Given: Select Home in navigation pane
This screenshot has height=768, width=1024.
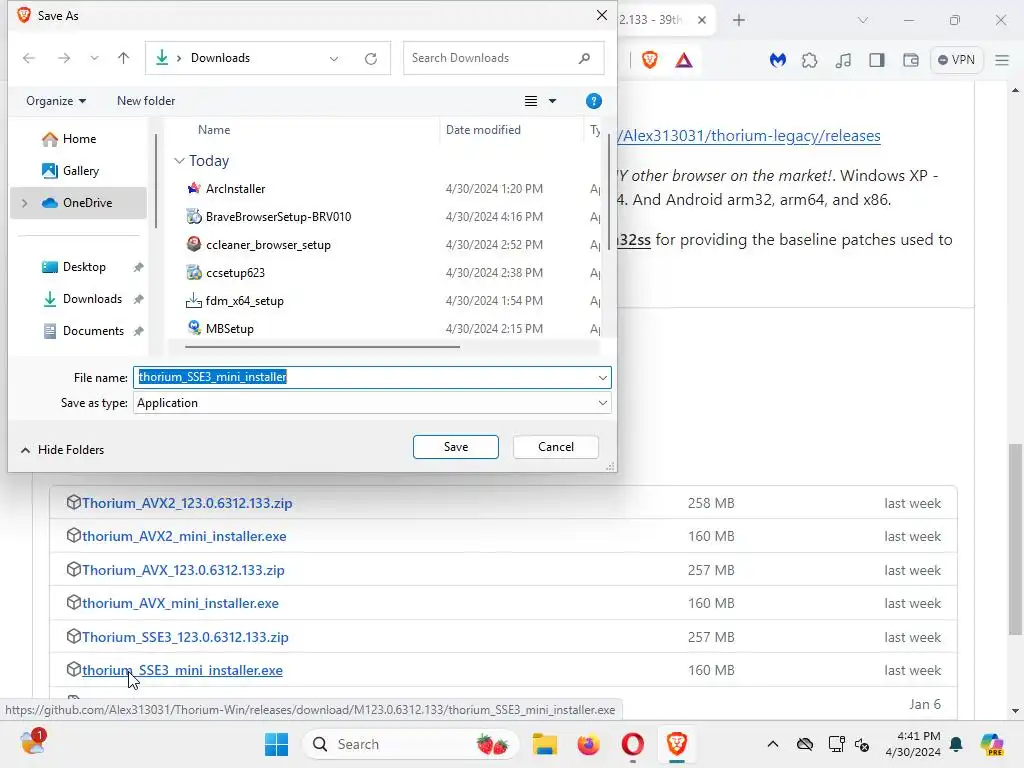Looking at the screenshot, I should [x=78, y=138].
